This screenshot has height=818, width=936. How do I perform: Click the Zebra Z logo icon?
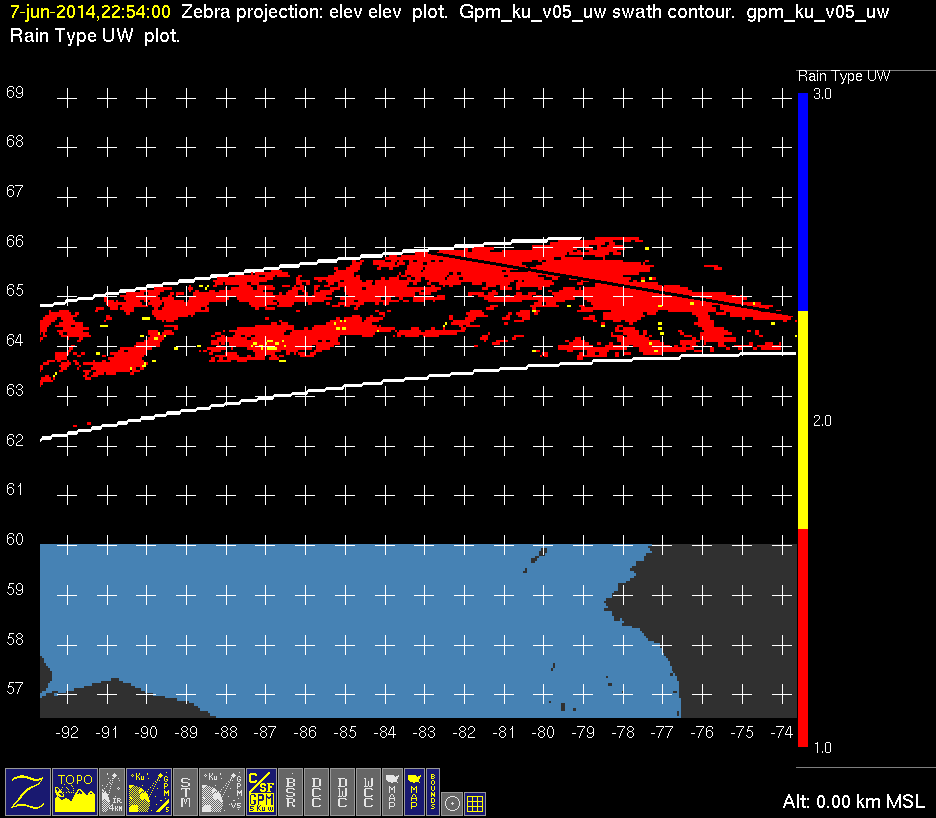(x=27, y=792)
